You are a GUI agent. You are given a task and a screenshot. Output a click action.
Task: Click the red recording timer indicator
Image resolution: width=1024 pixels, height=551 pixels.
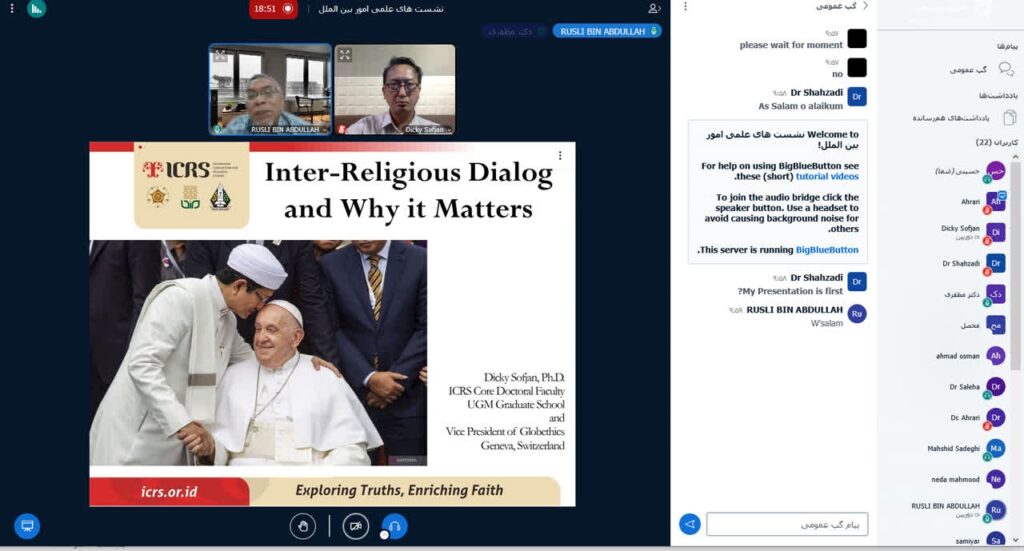tap(273, 9)
